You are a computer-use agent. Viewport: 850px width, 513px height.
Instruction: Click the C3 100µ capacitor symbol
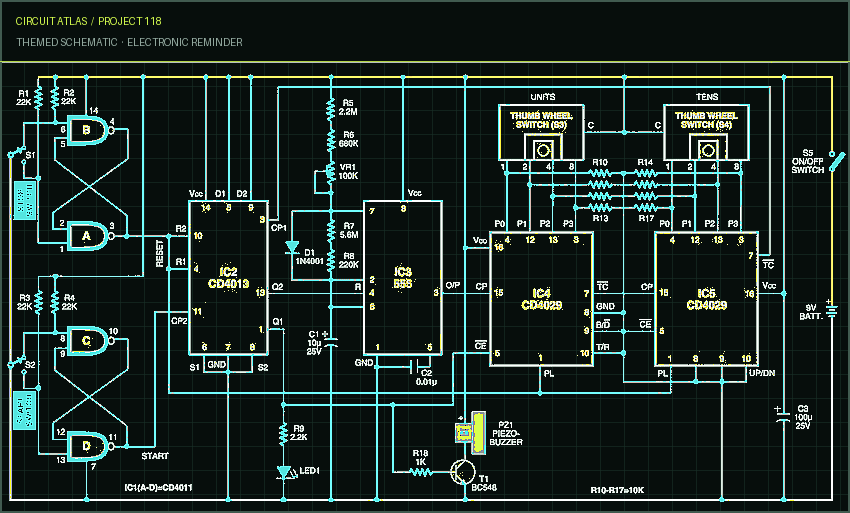tap(783, 415)
